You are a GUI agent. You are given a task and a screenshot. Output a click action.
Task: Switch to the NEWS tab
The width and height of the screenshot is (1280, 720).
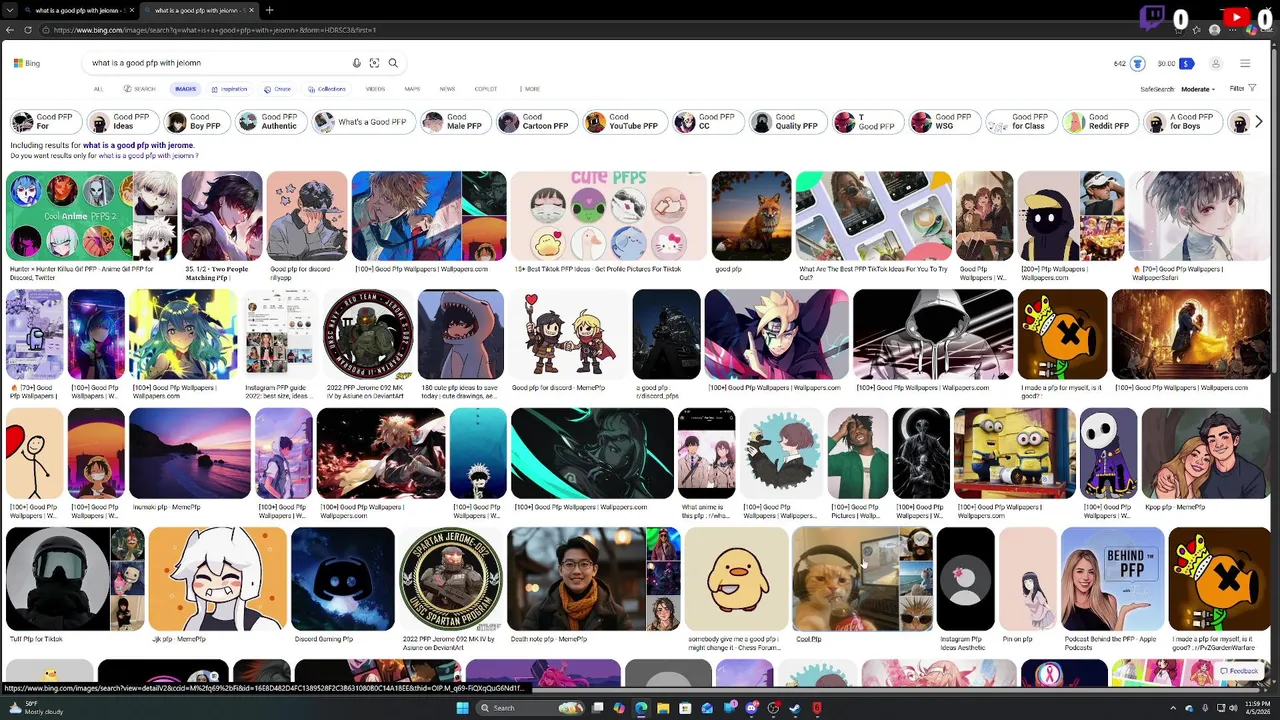(447, 89)
